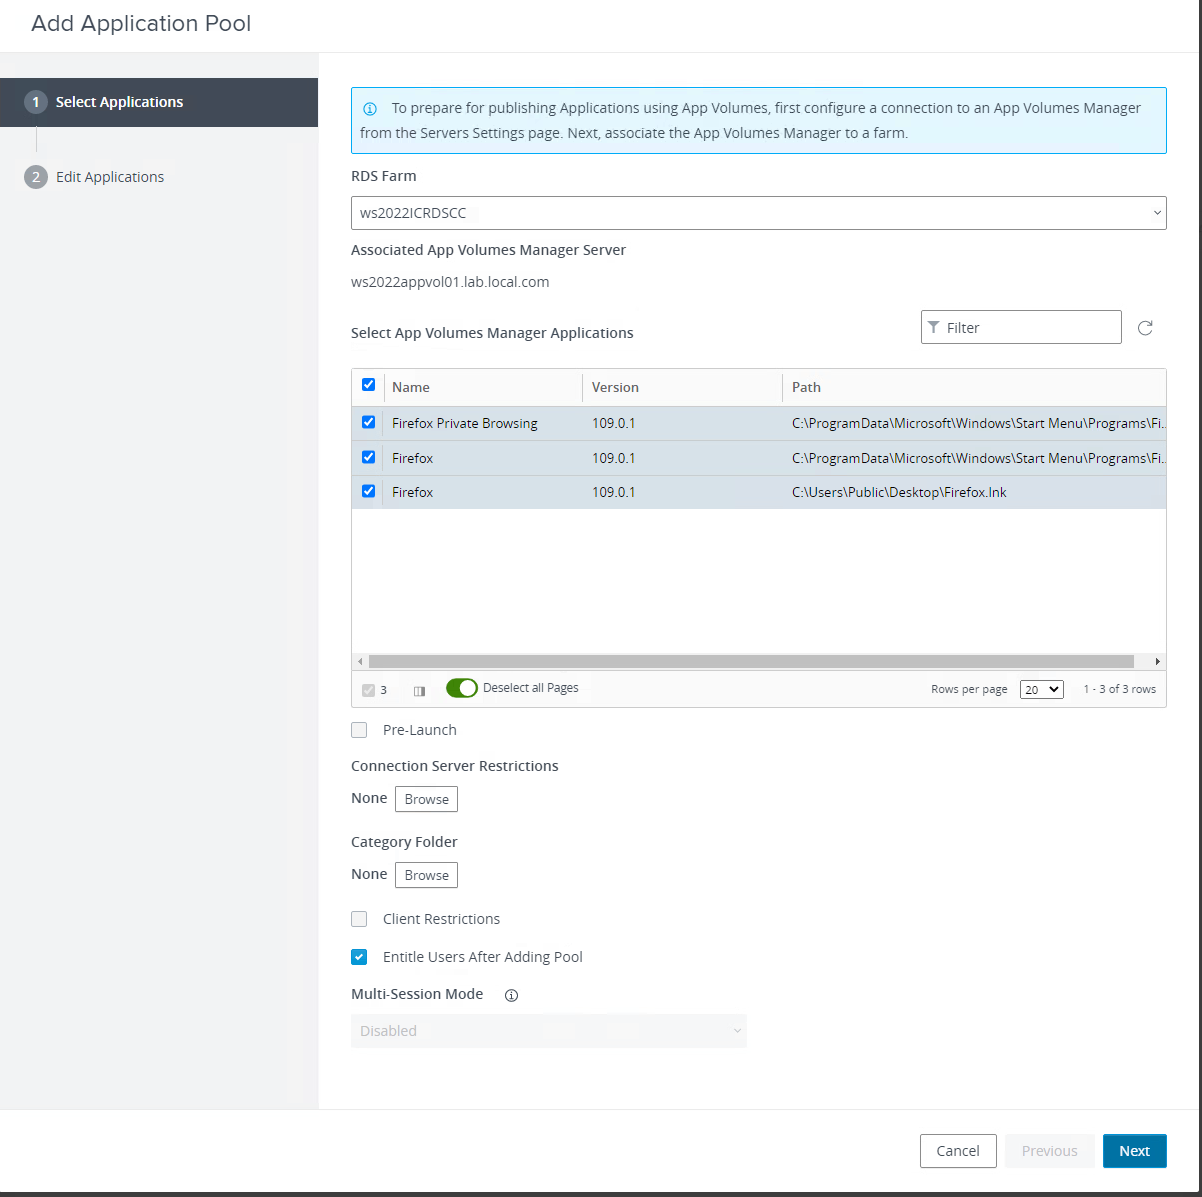This screenshot has width=1202, height=1197.
Task: Sort by the Name column header
Action: (411, 387)
